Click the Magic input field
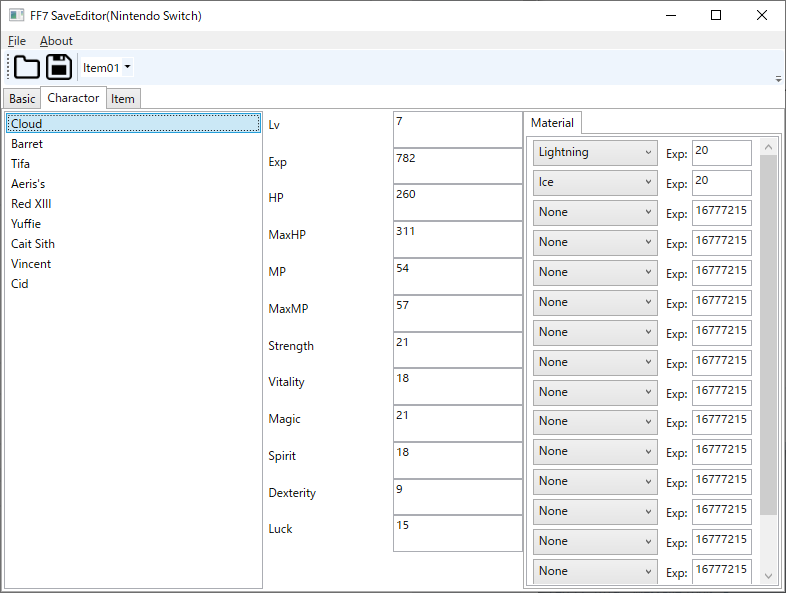786x593 pixels. 458,424
